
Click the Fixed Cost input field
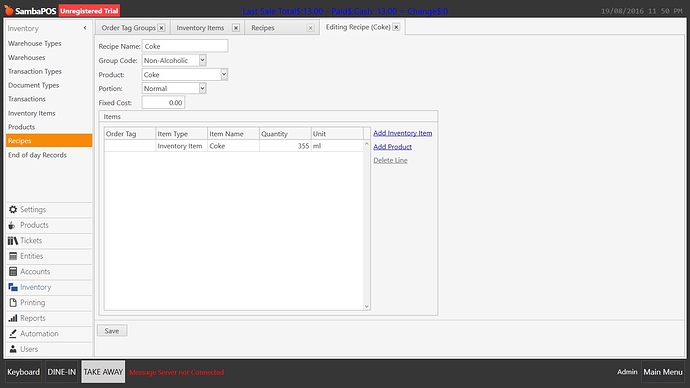(163, 102)
